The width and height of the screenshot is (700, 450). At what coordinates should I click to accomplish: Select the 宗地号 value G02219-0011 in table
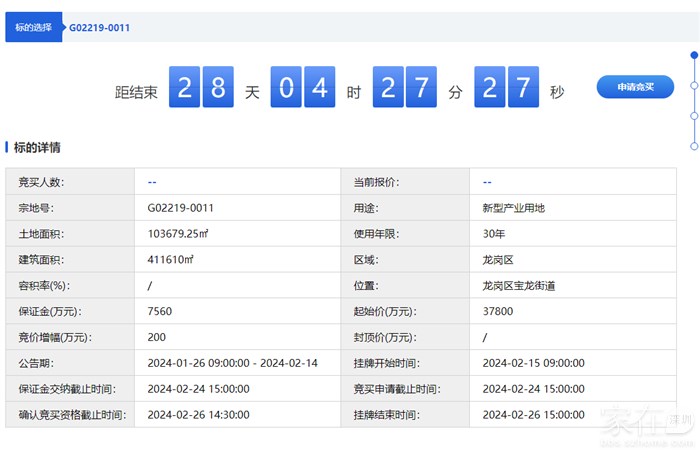[181, 208]
